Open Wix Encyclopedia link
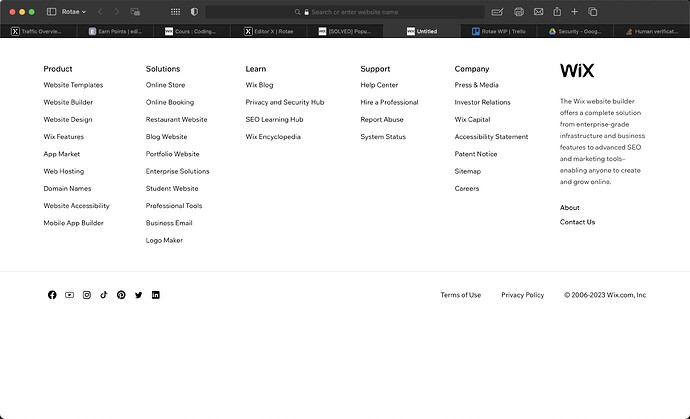This screenshot has height=419, width=690. coord(273,136)
